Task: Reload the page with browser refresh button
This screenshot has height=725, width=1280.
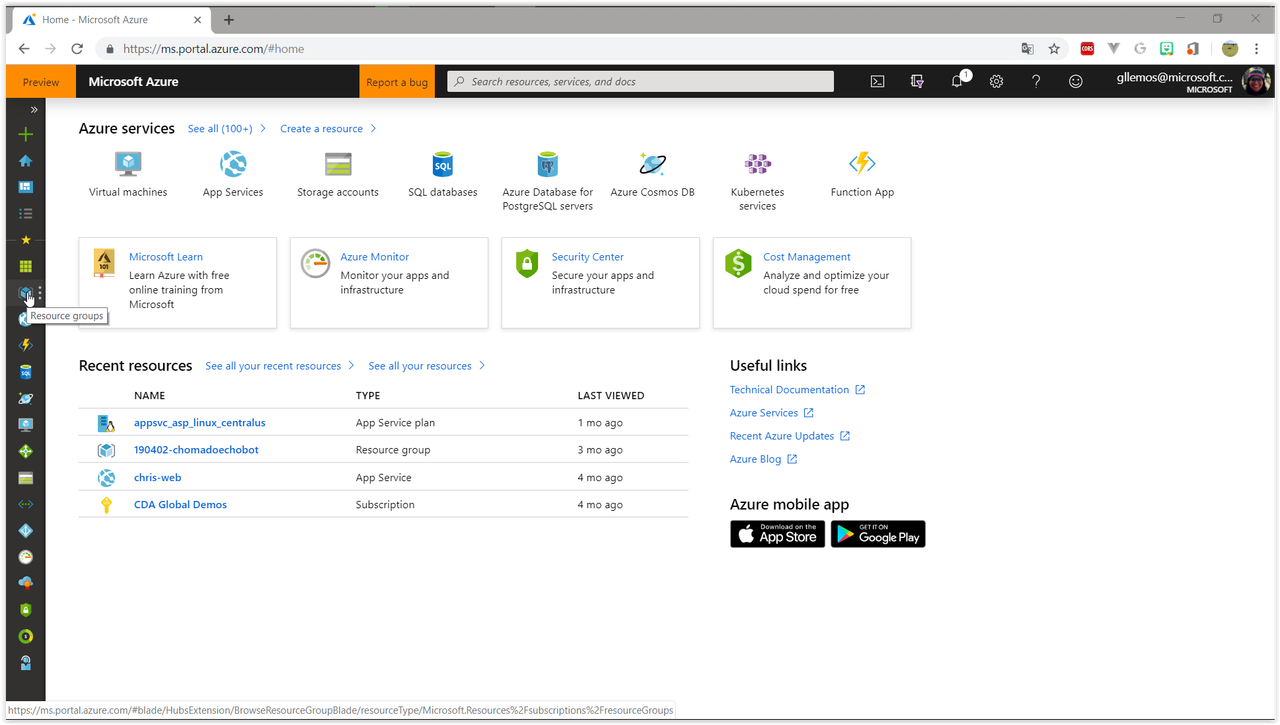Action: 77,48
